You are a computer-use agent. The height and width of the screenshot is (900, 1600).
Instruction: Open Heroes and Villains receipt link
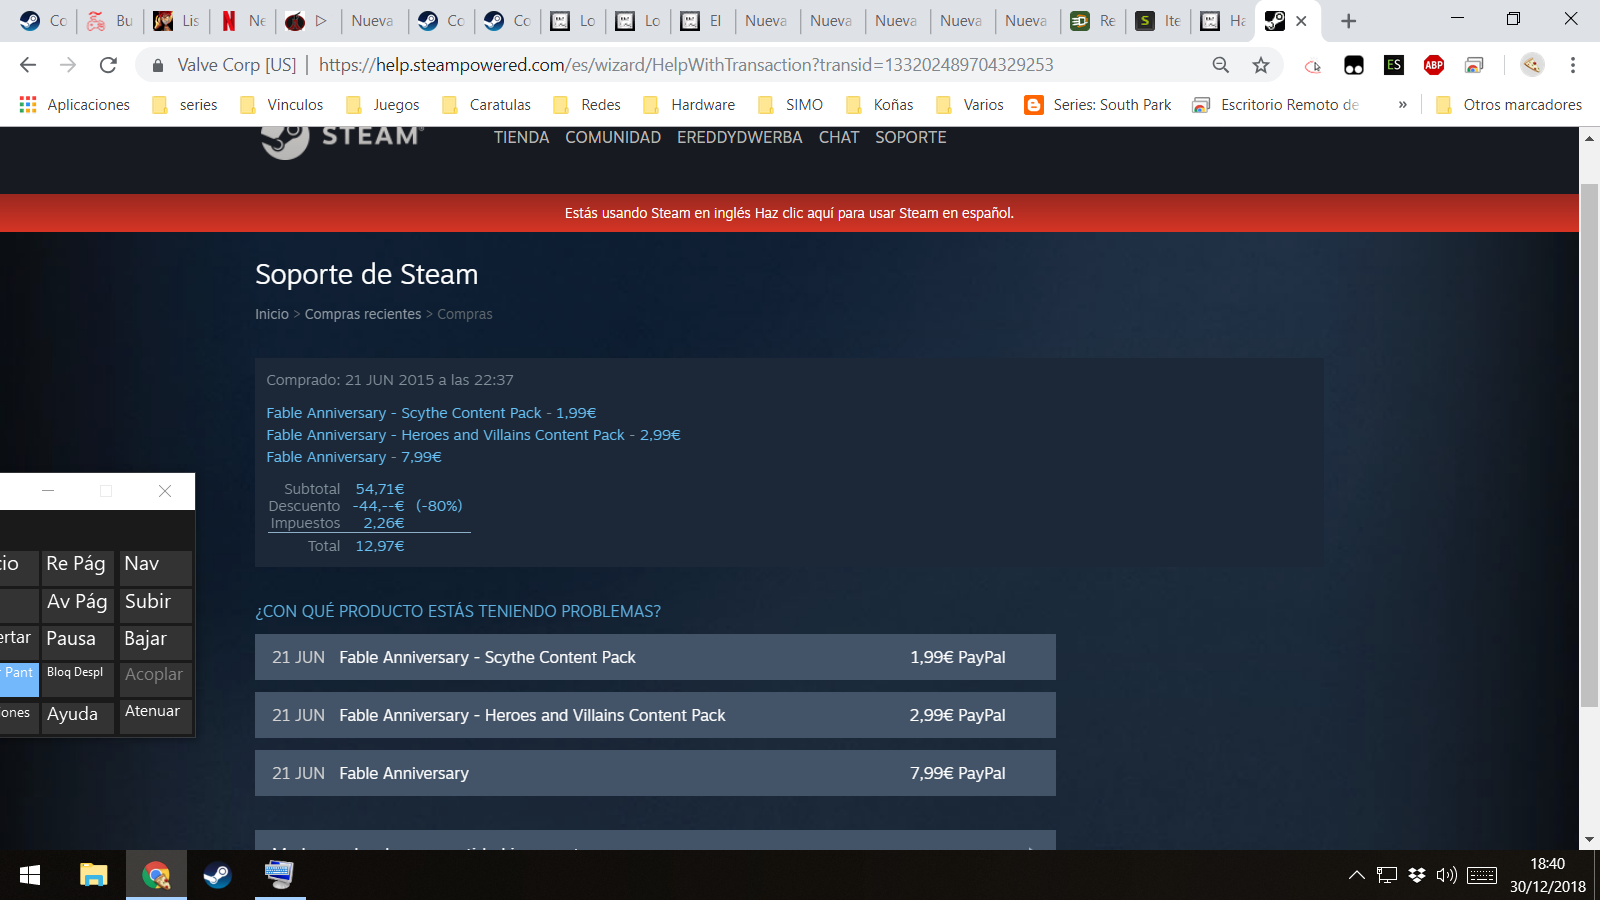pyautogui.click(x=473, y=435)
